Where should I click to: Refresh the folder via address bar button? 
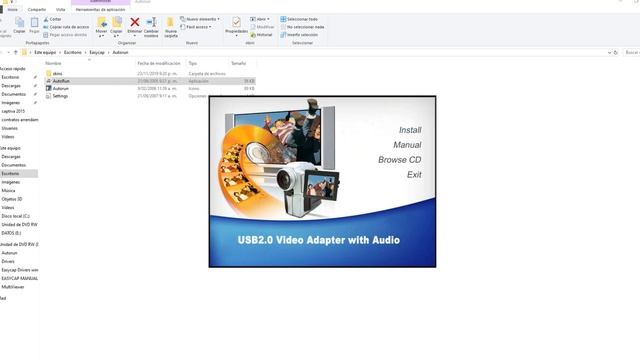tap(616, 52)
